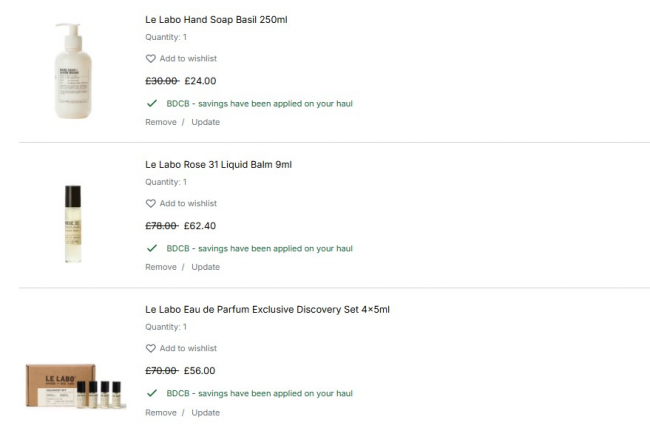Click green checkmark beside Discovery Set savings

(152, 393)
